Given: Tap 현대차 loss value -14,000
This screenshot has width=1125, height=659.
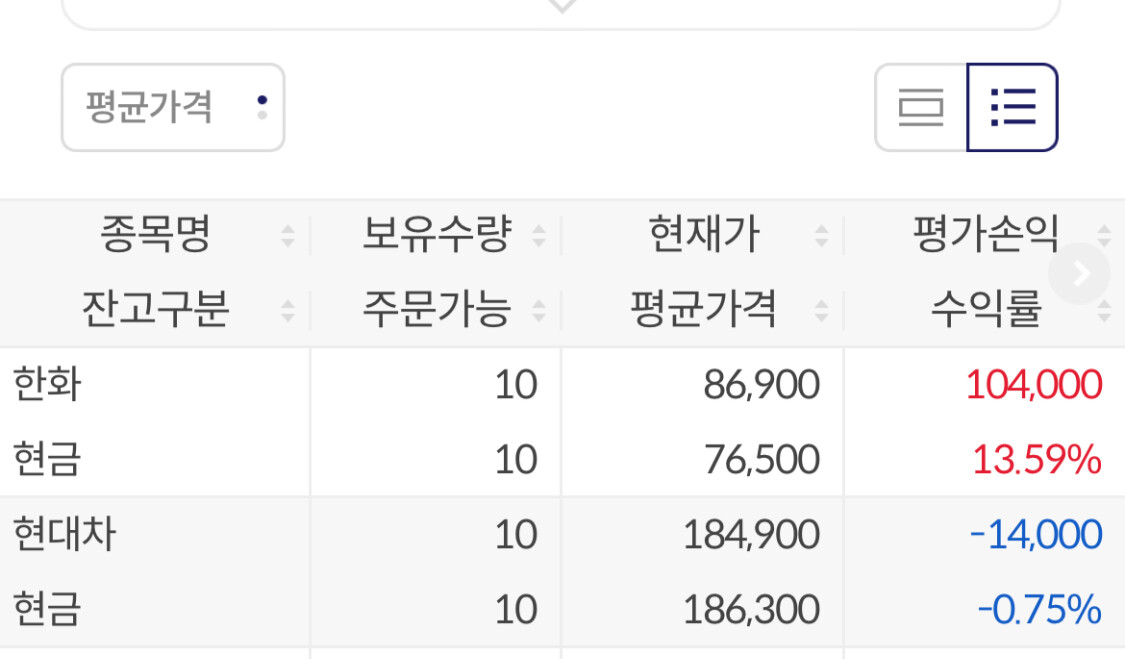Looking at the screenshot, I should 1036,535.
